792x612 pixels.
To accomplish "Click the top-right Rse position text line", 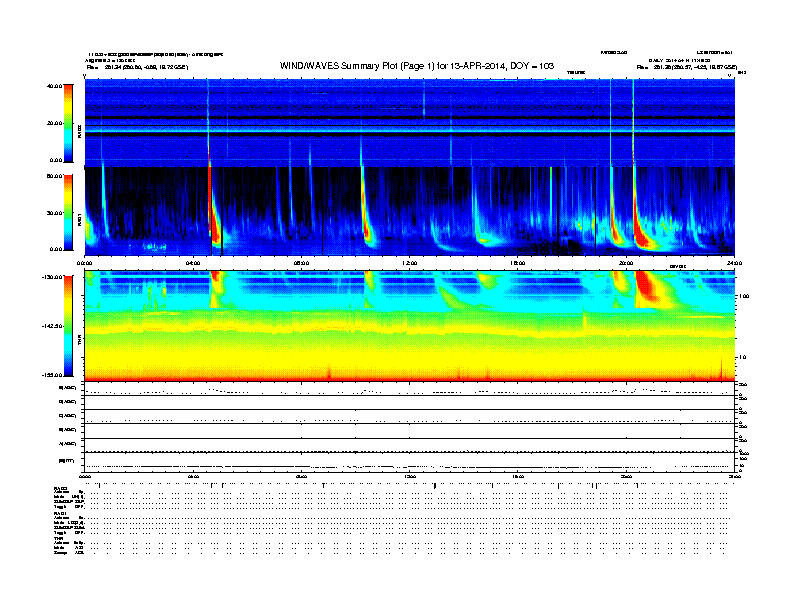I will click(687, 67).
